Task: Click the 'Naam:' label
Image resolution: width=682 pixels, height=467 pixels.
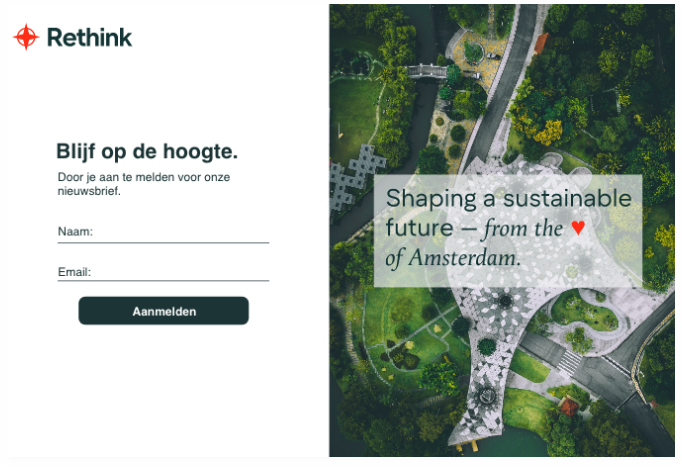Action: coord(75,231)
